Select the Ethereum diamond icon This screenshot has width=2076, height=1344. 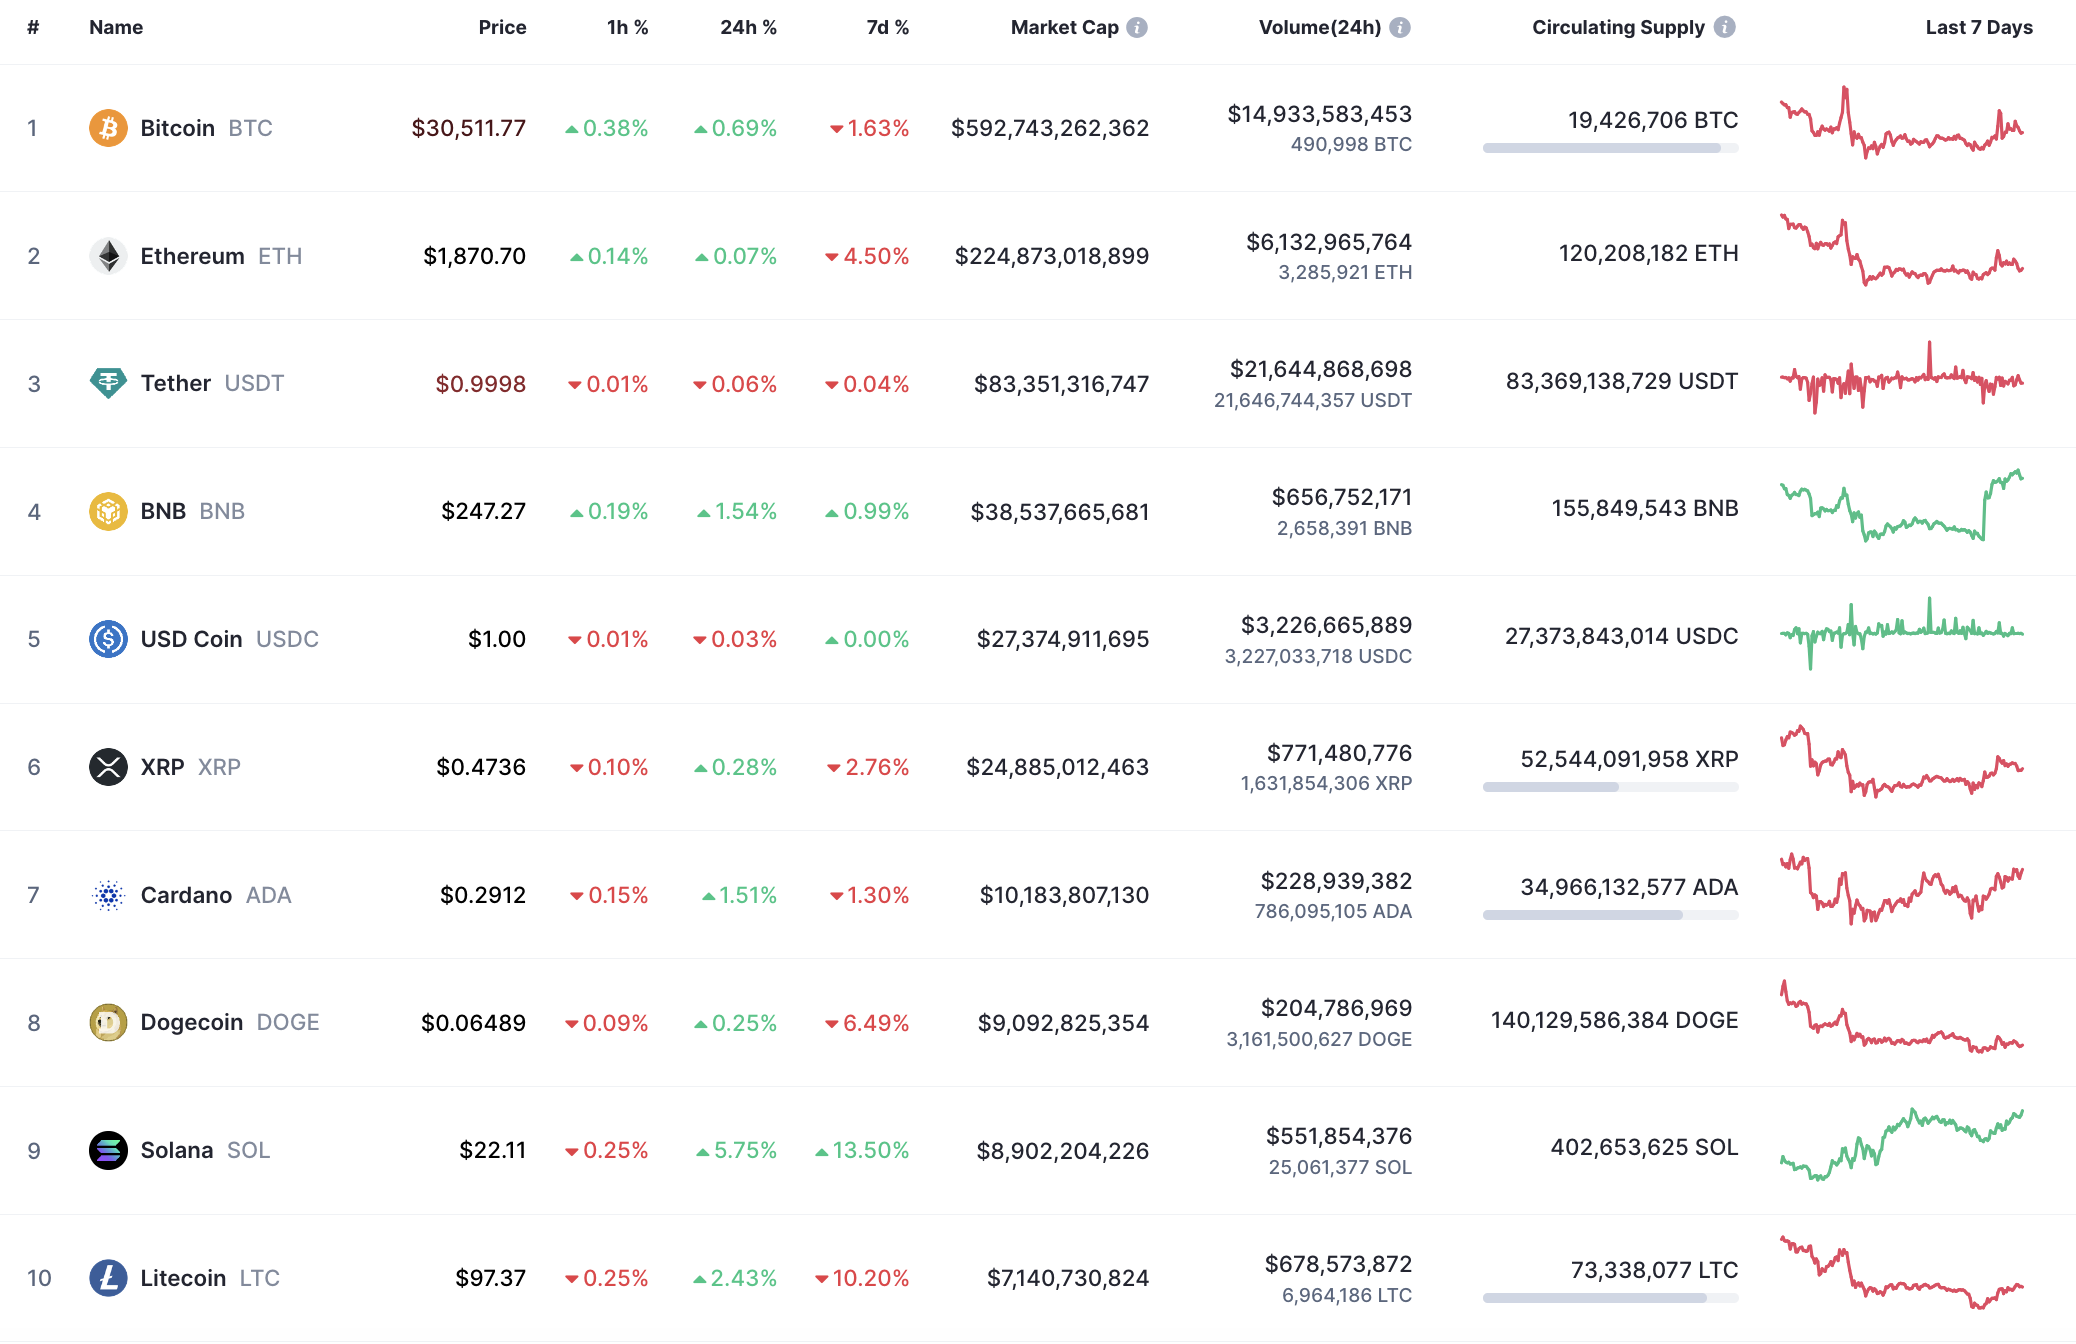tap(109, 256)
